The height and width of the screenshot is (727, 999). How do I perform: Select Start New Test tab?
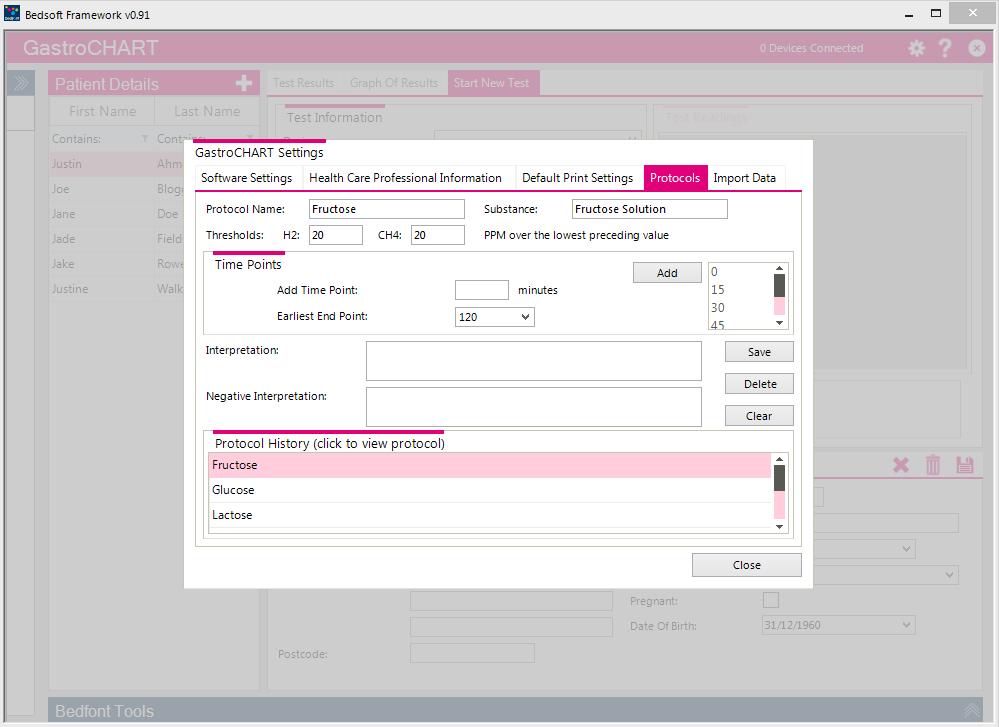(x=492, y=83)
